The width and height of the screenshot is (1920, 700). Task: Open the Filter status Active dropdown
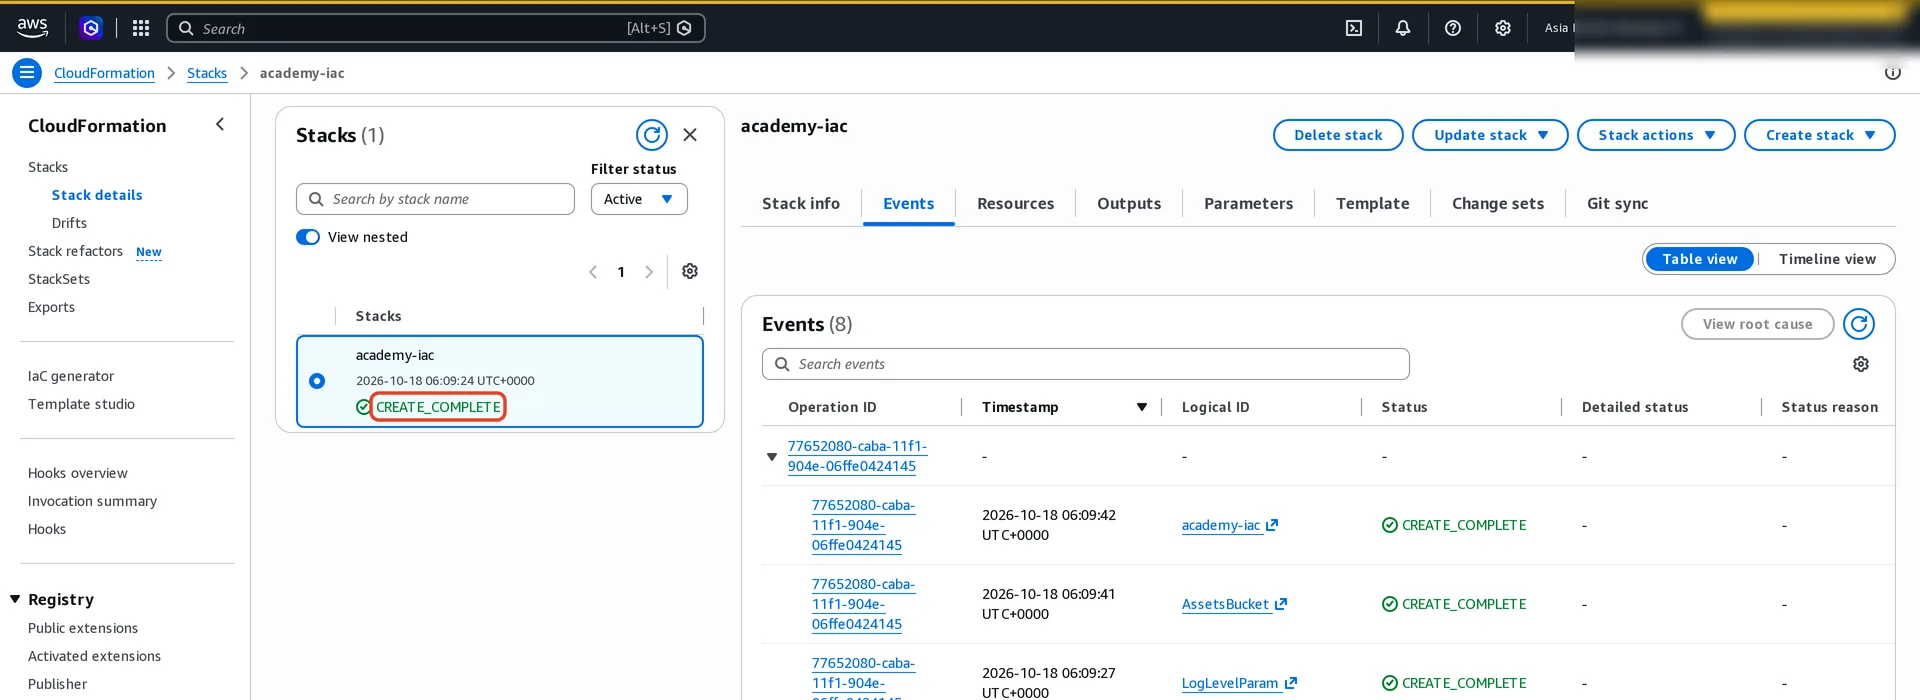pos(639,199)
